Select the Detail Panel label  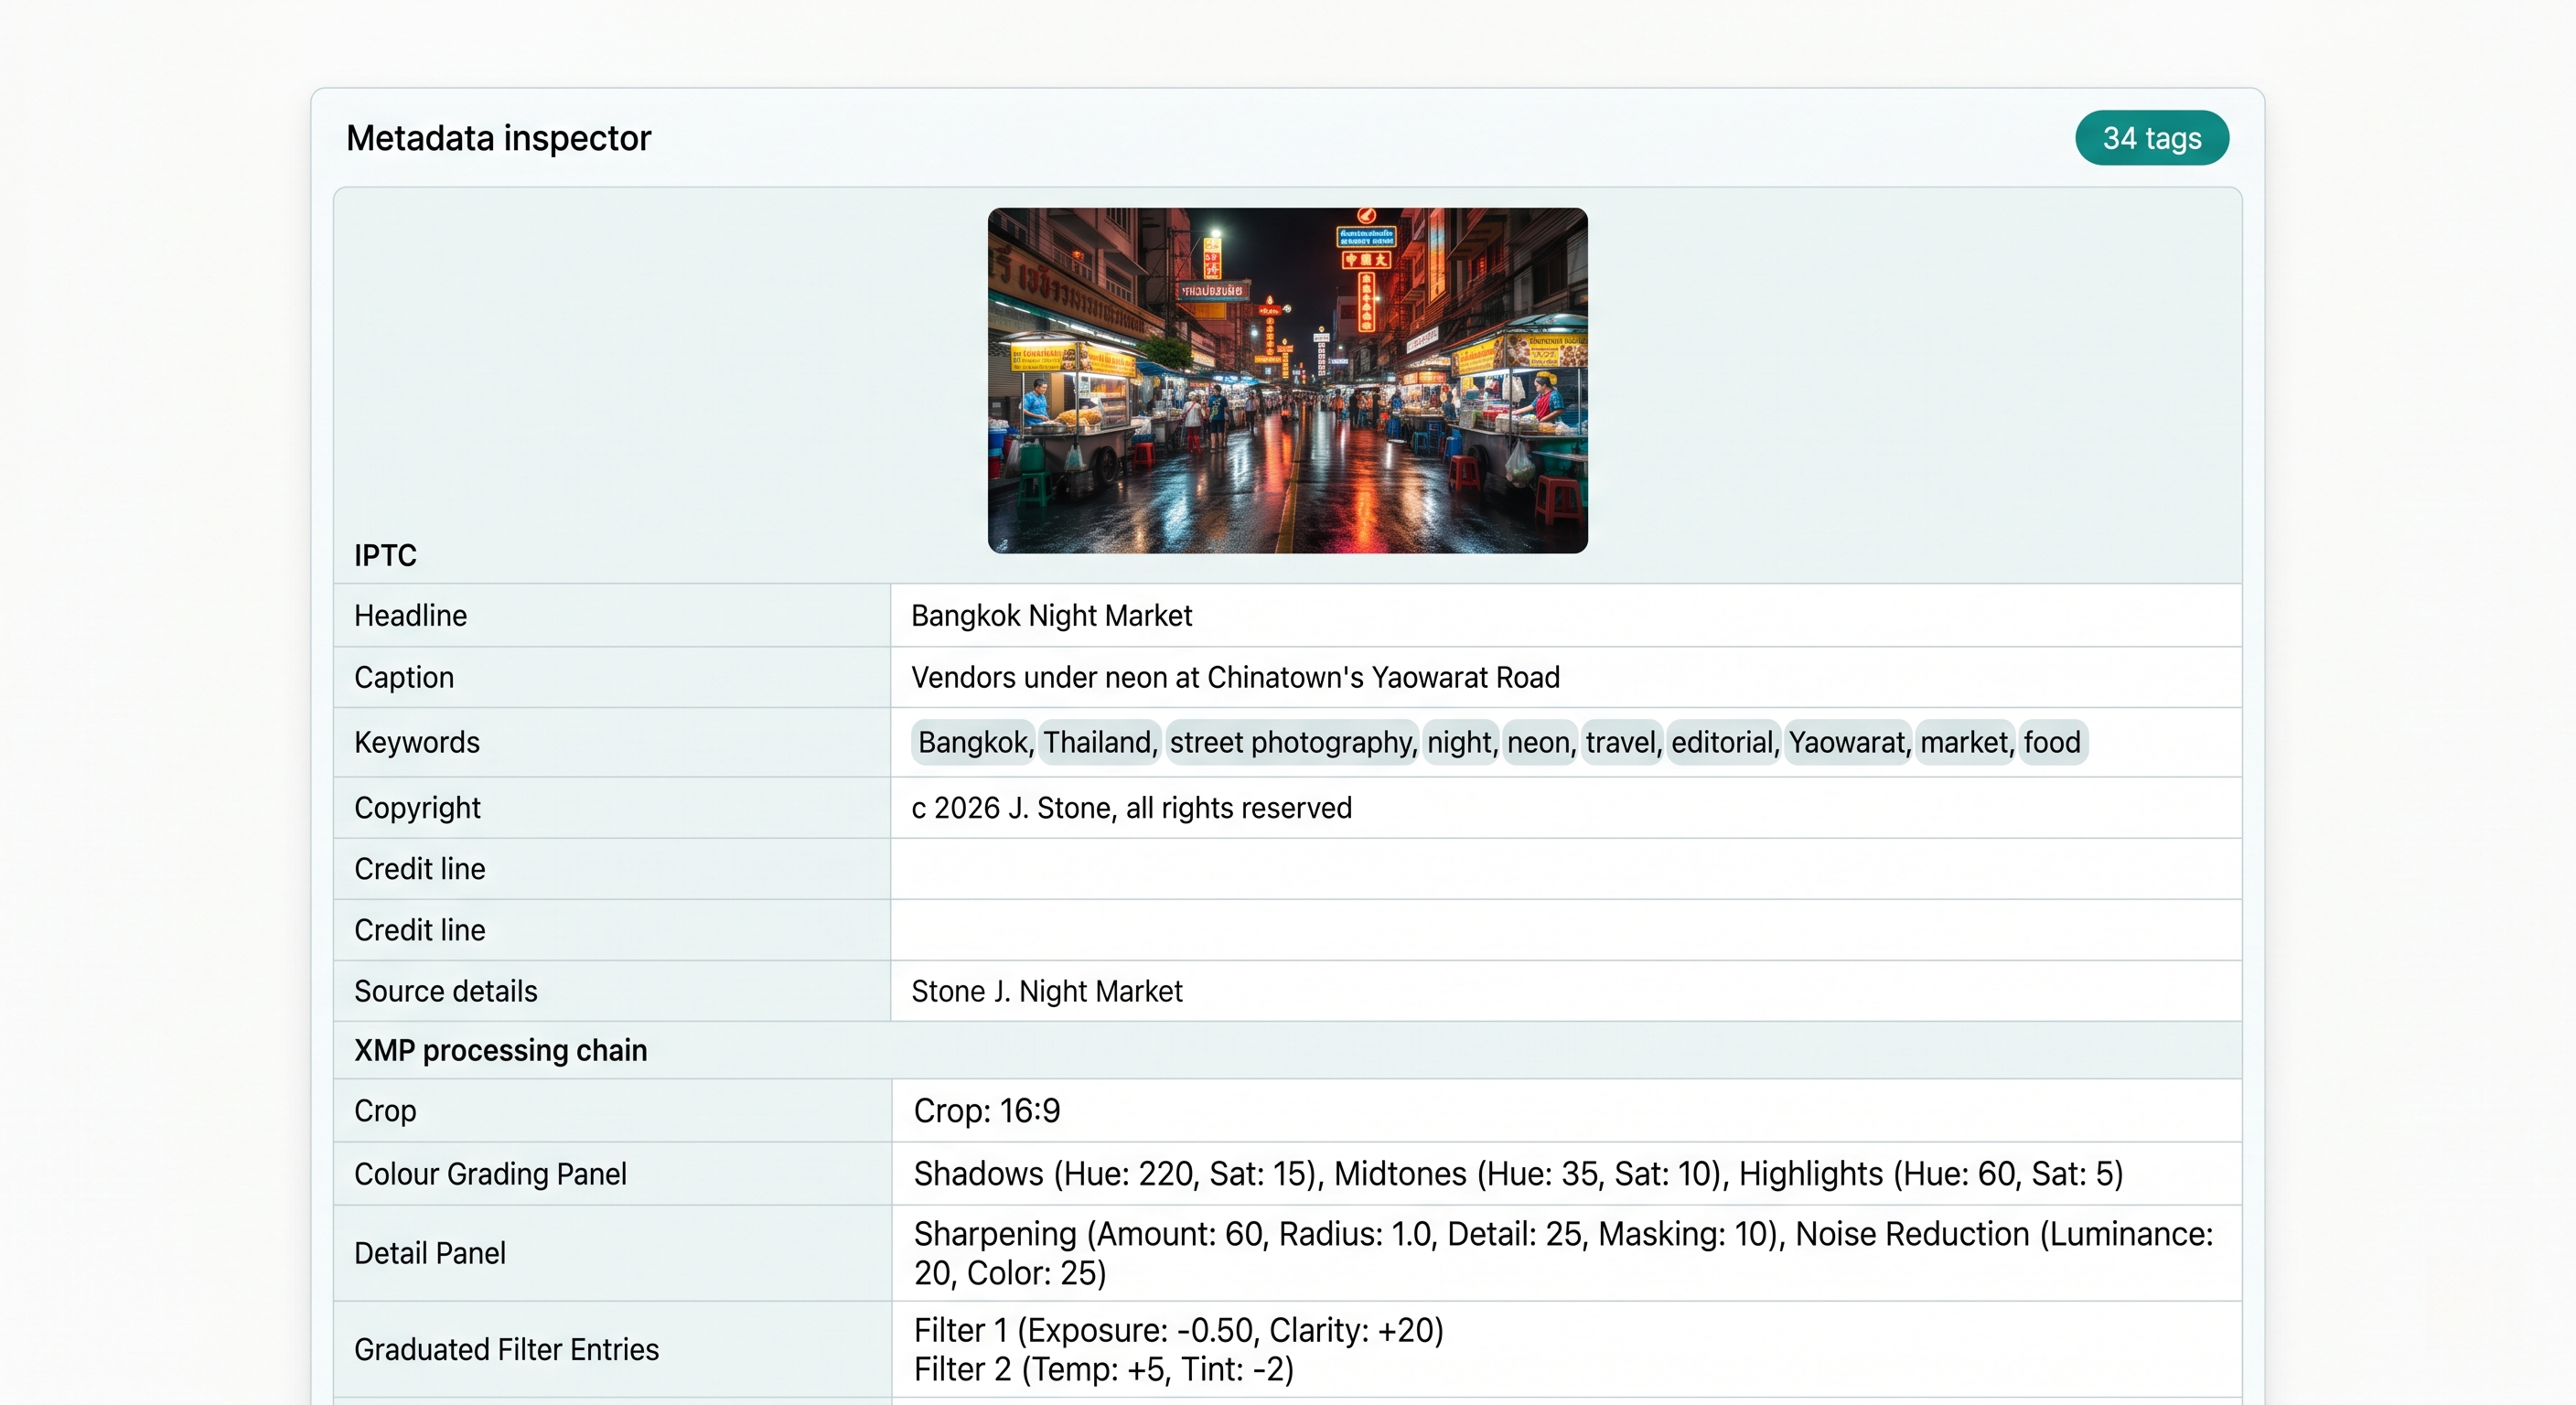click(430, 1253)
